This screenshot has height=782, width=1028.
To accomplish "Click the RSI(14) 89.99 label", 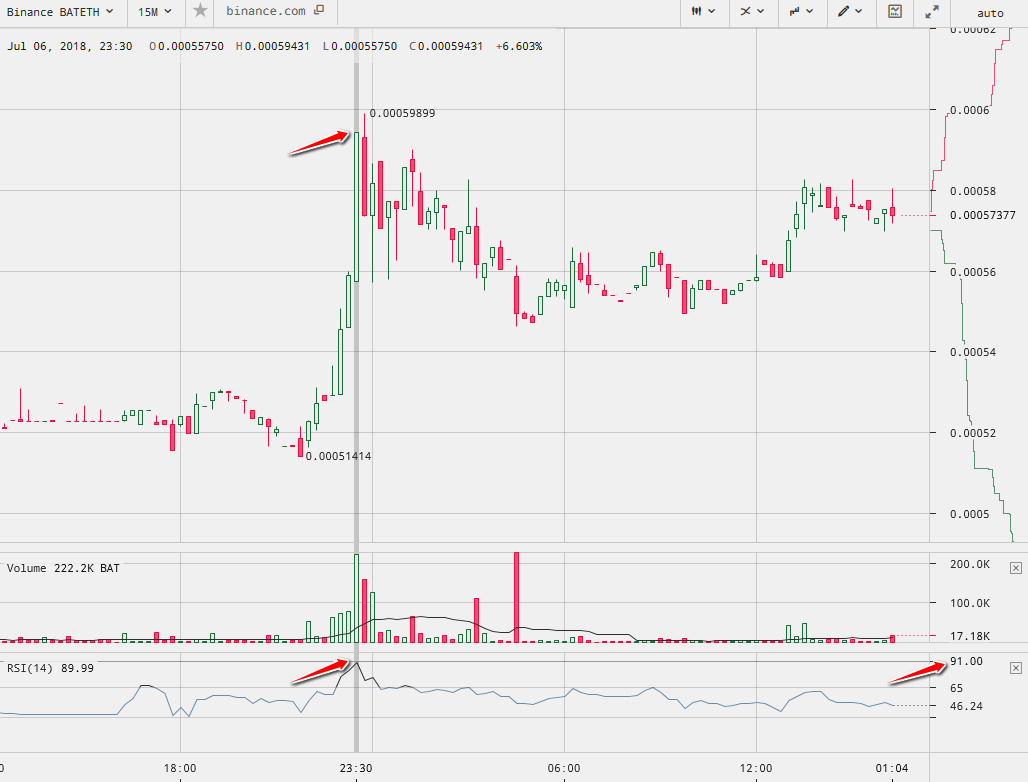I will pyautogui.click(x=50, y=668).
